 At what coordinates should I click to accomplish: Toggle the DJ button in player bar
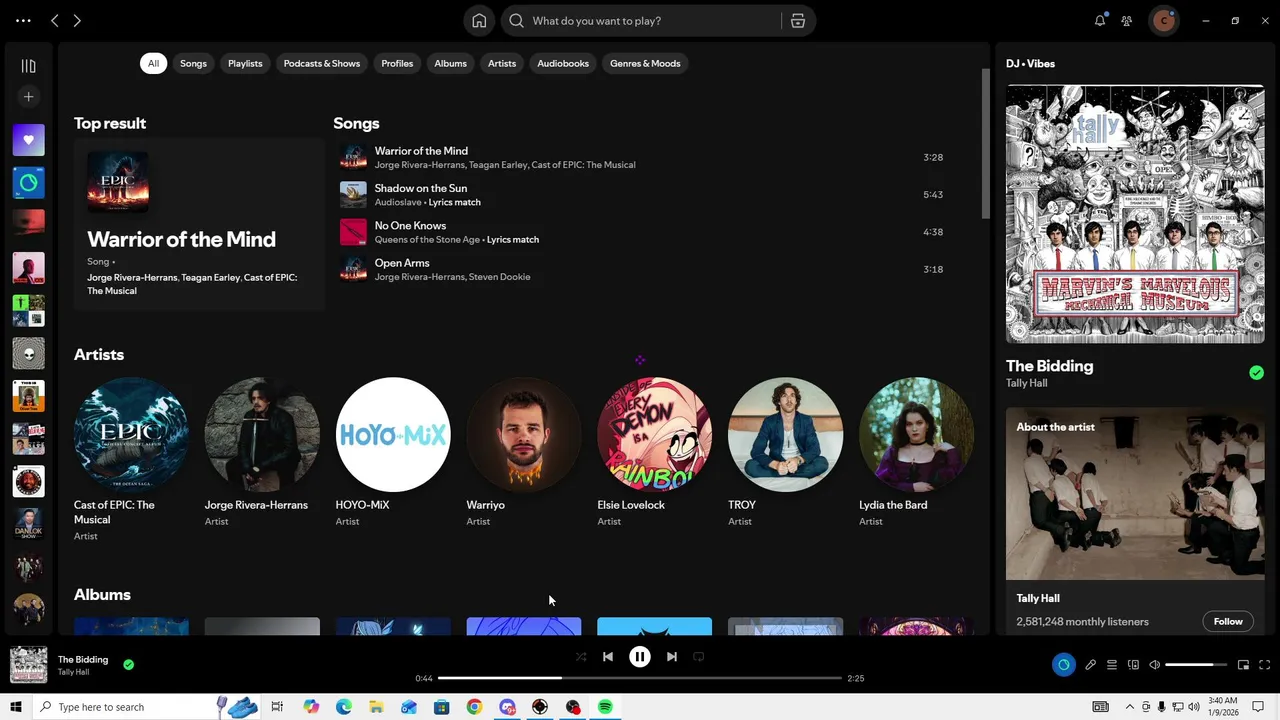1064,665
